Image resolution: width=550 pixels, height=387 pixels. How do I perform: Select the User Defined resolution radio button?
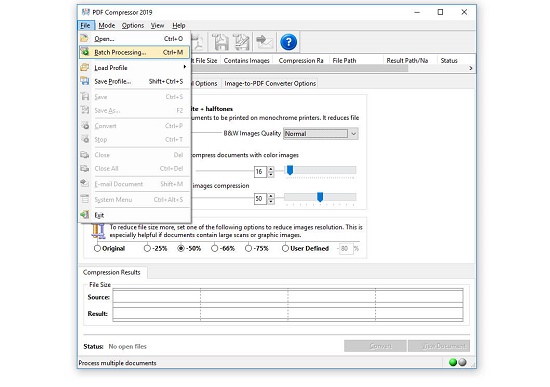pos(285,248)
